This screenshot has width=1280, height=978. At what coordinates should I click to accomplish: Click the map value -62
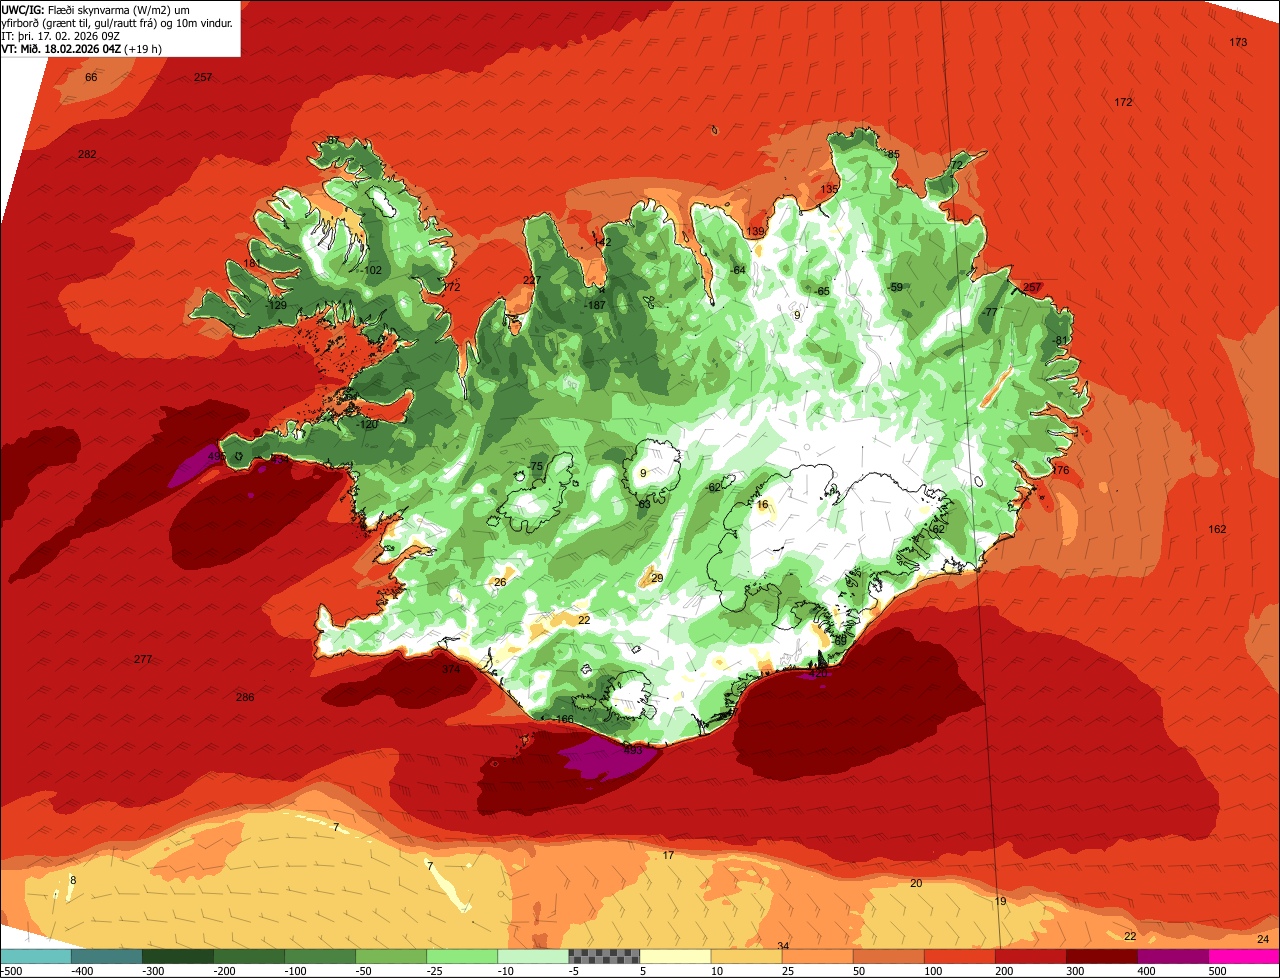click(714, 487)
